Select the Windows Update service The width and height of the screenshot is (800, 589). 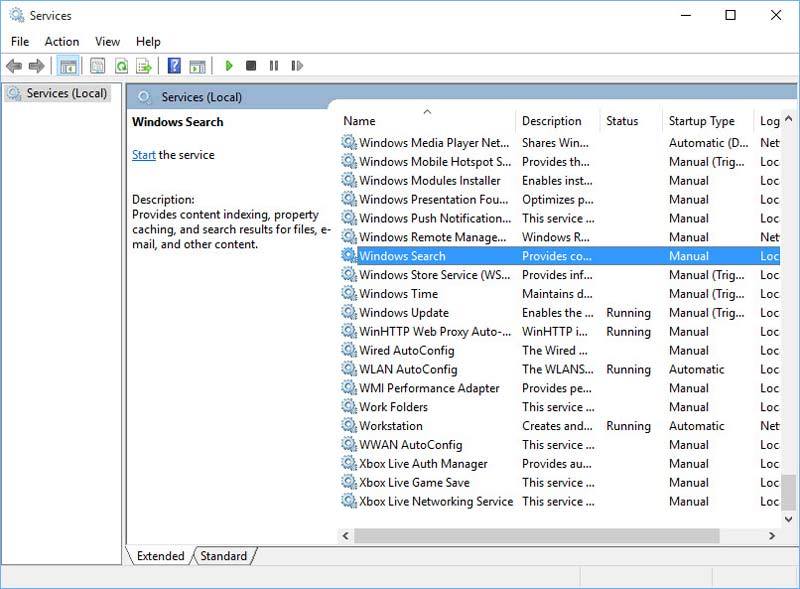coord(410,312)
